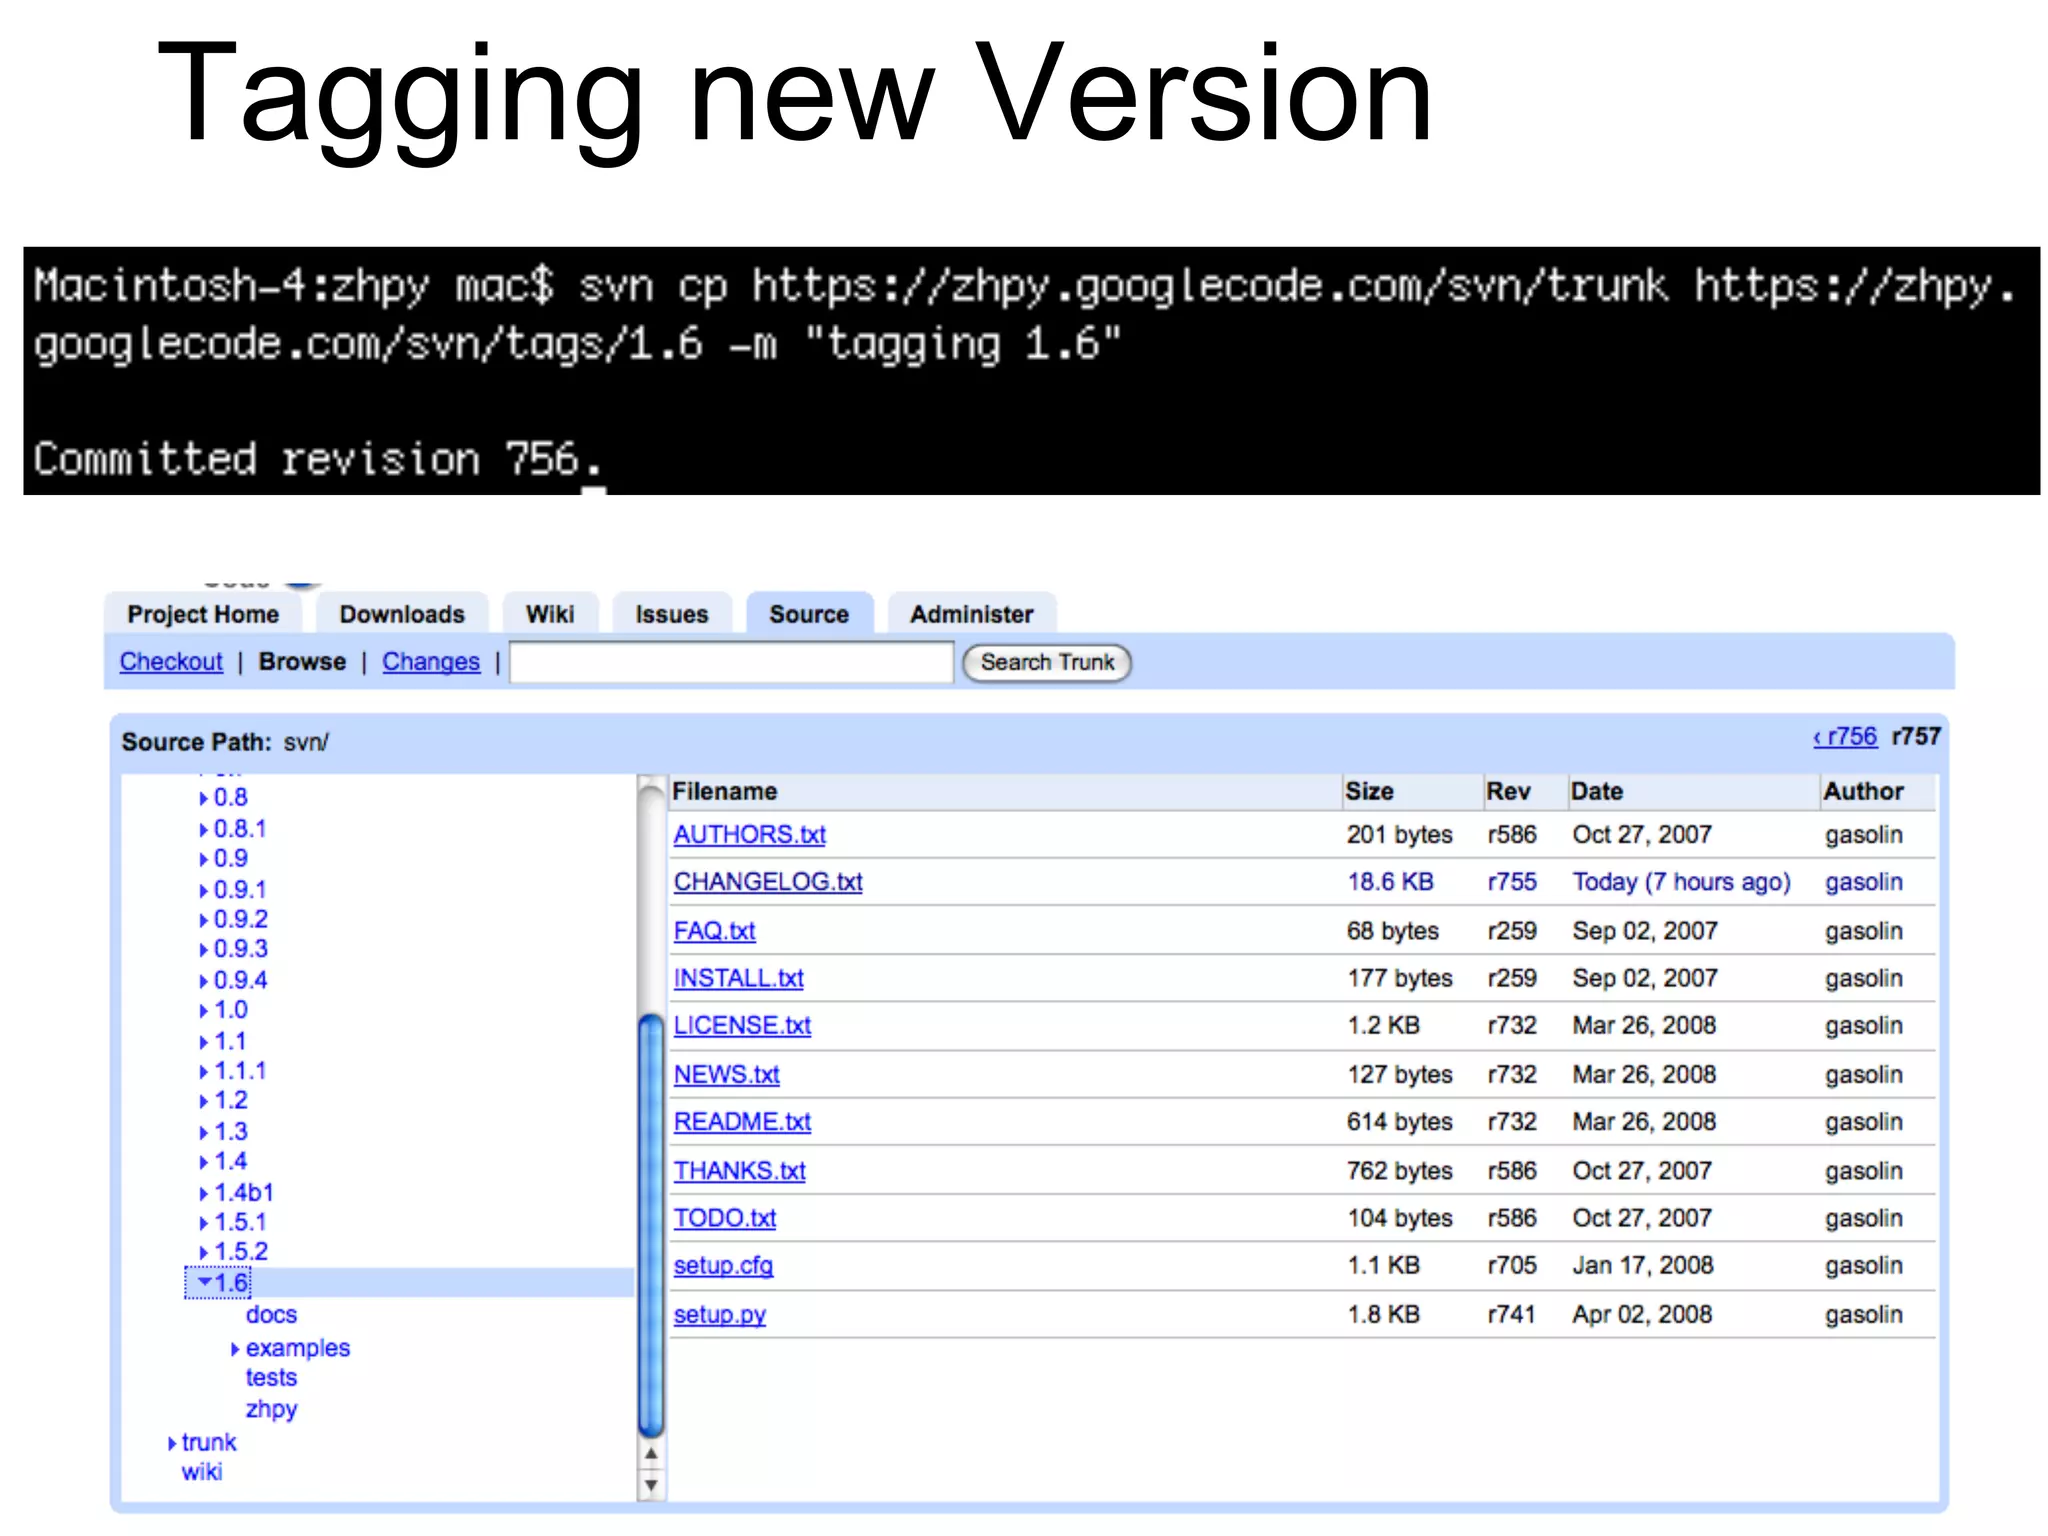
Task: Expand the 0.9.1 tag folder
Action: click(204, 890)
